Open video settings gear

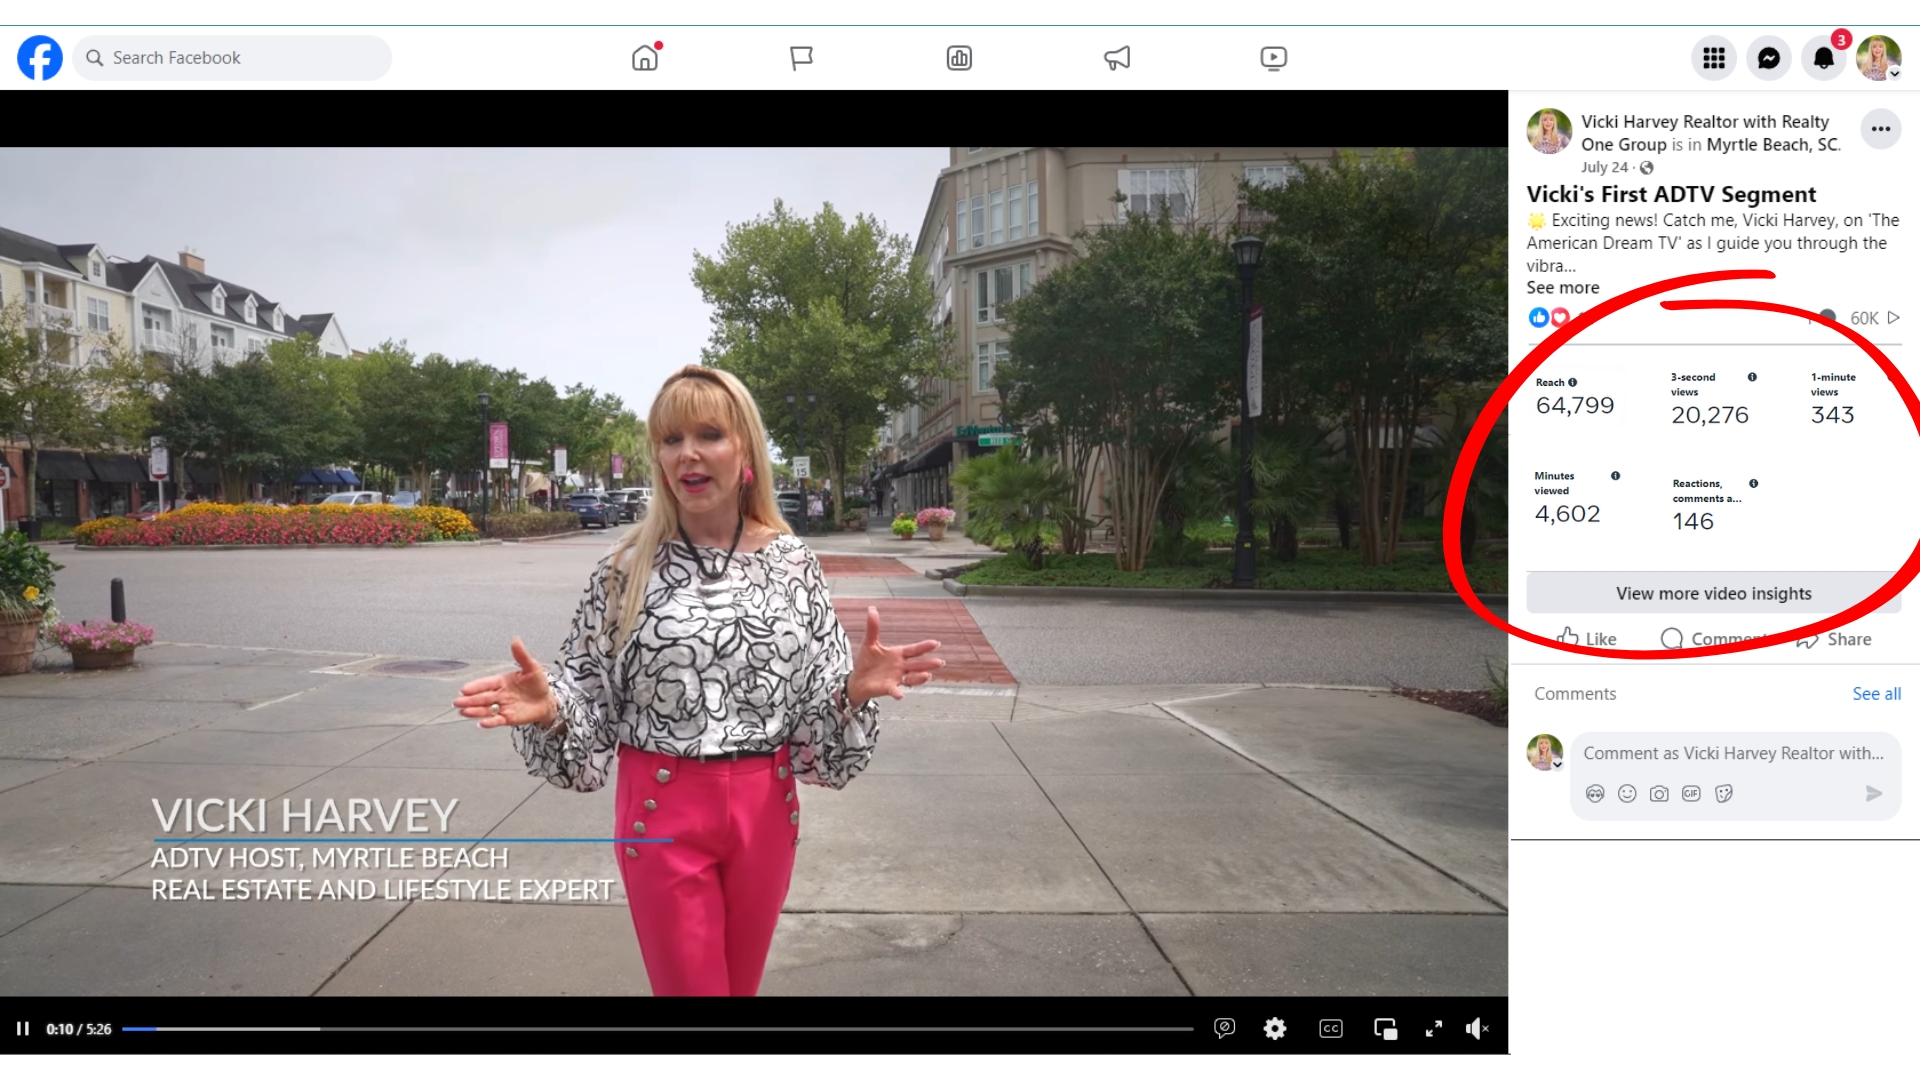tap(1275, 1028)
